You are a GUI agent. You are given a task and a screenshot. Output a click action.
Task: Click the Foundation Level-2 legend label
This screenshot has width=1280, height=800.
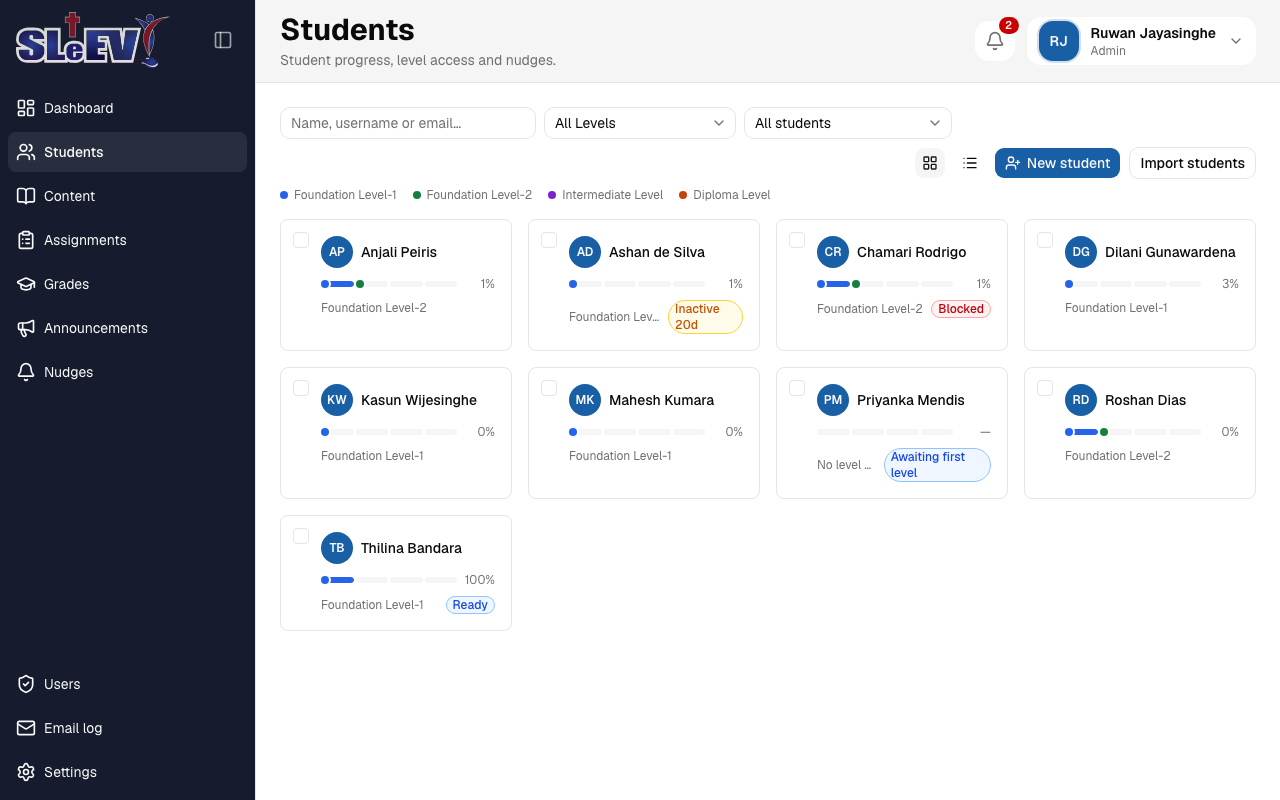(x=479, y=195)
